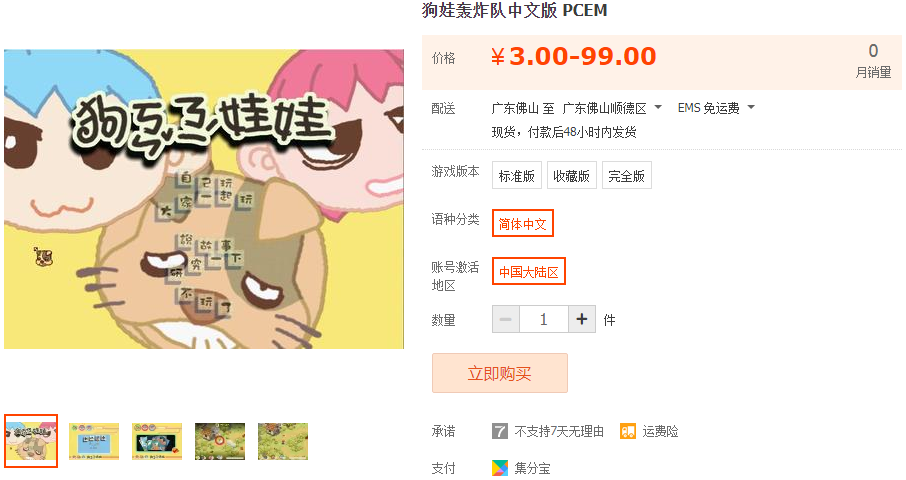Open the 广东佛山顺德区 destination dropdown
The height and width of the screenshot is (480, 906).
612,108
